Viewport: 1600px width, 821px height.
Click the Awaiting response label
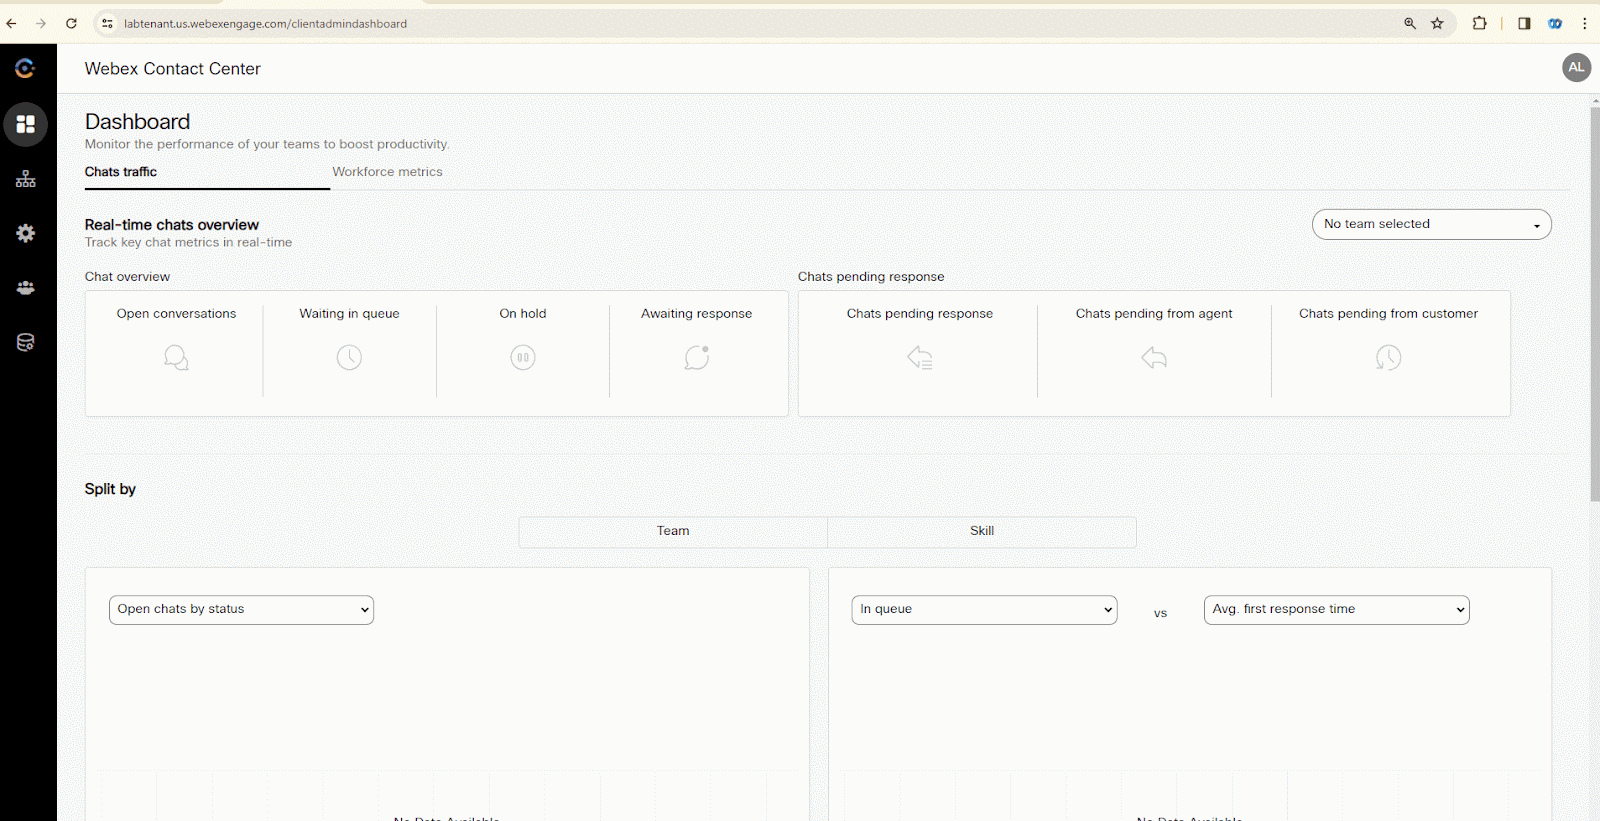pos(696,314)
